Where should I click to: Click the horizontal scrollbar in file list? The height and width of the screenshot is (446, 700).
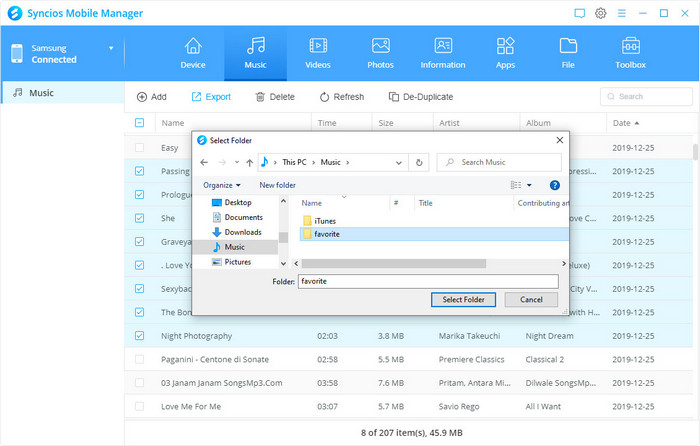[x=394, y=263]
